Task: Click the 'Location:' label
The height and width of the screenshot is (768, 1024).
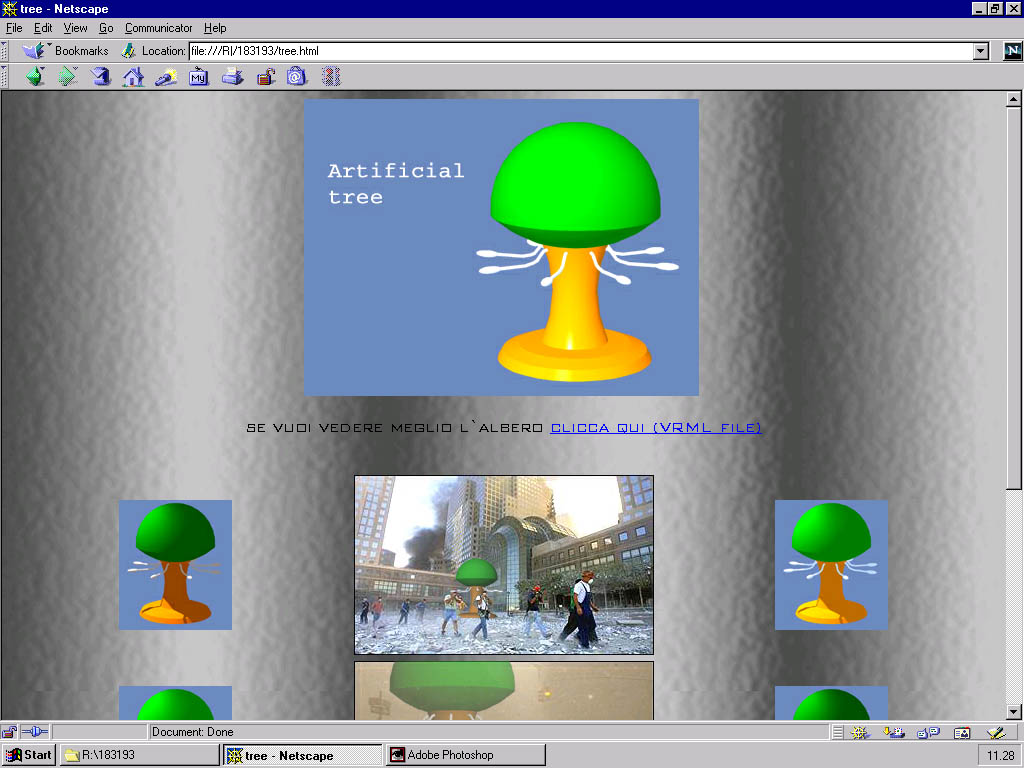Action: coord(163,50)
